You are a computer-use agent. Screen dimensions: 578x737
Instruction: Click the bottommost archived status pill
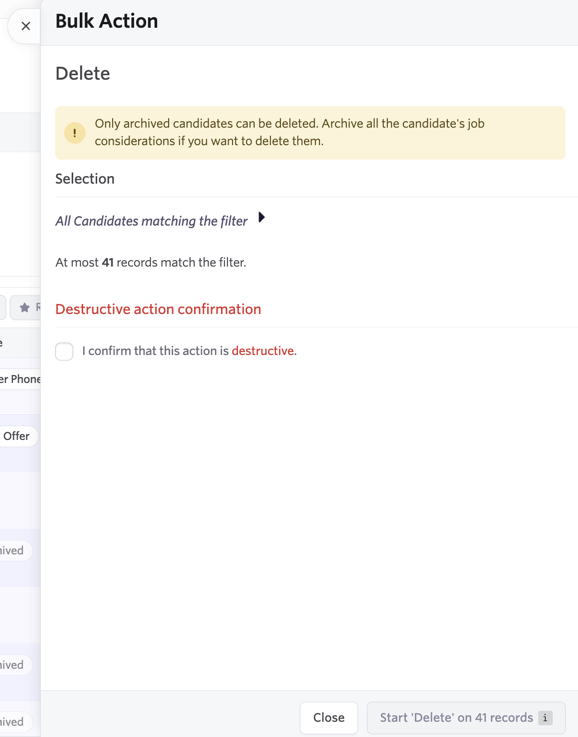[14, 721]
